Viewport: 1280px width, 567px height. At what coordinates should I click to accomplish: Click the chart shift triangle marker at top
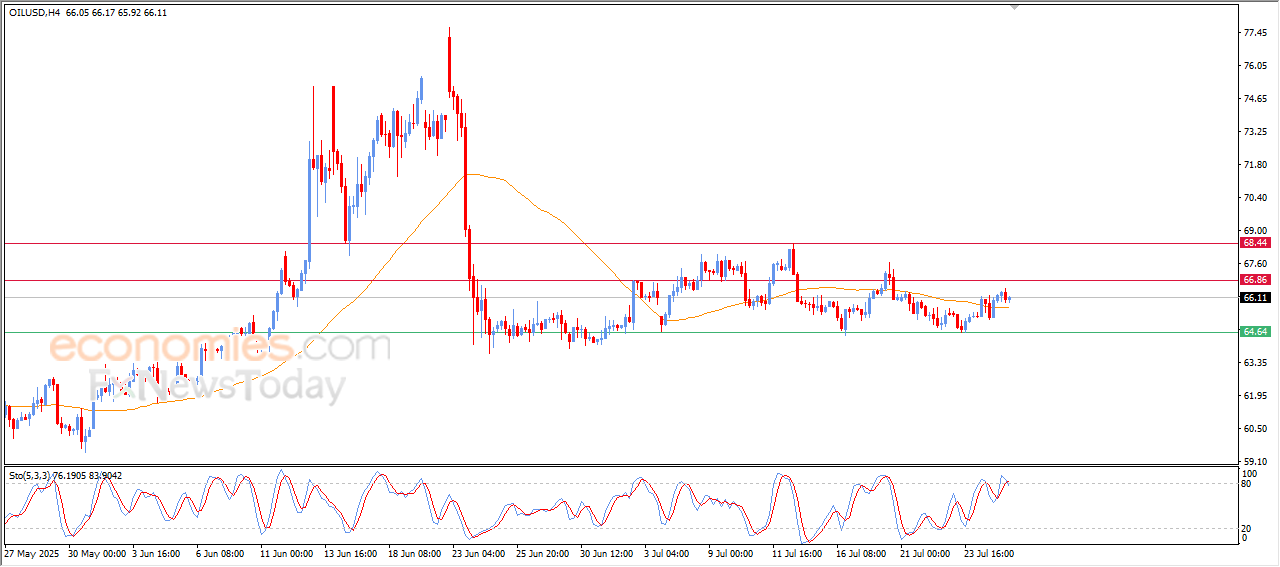[x=1015, y=7]
